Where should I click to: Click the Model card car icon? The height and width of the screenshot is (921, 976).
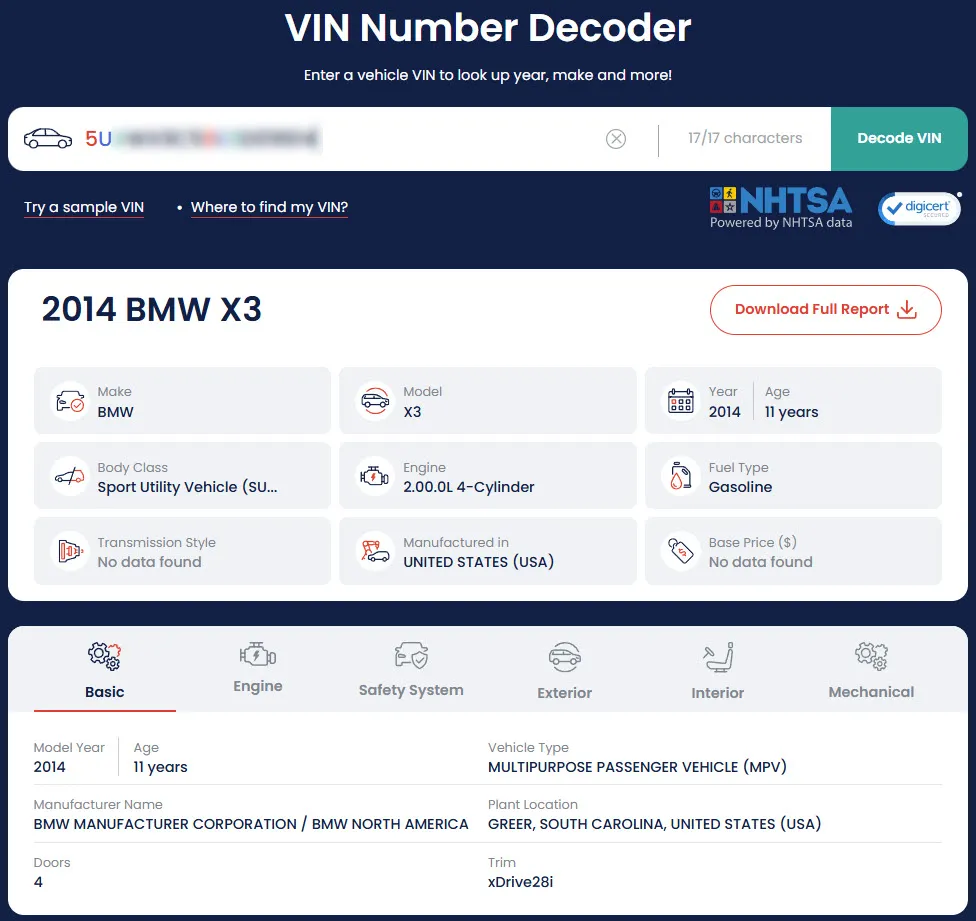[x=375, y=401]
